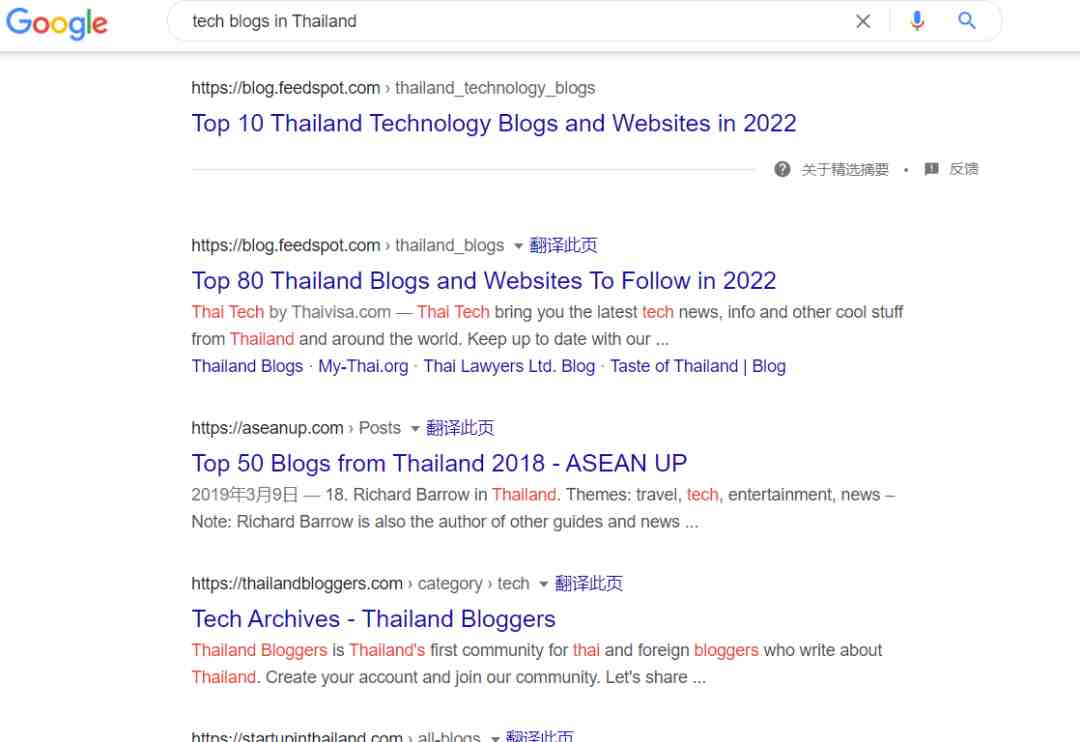Open Top 10 Thailand Technology Blogs result
Screen dimensions: 1080x742
tap(494, 123)
